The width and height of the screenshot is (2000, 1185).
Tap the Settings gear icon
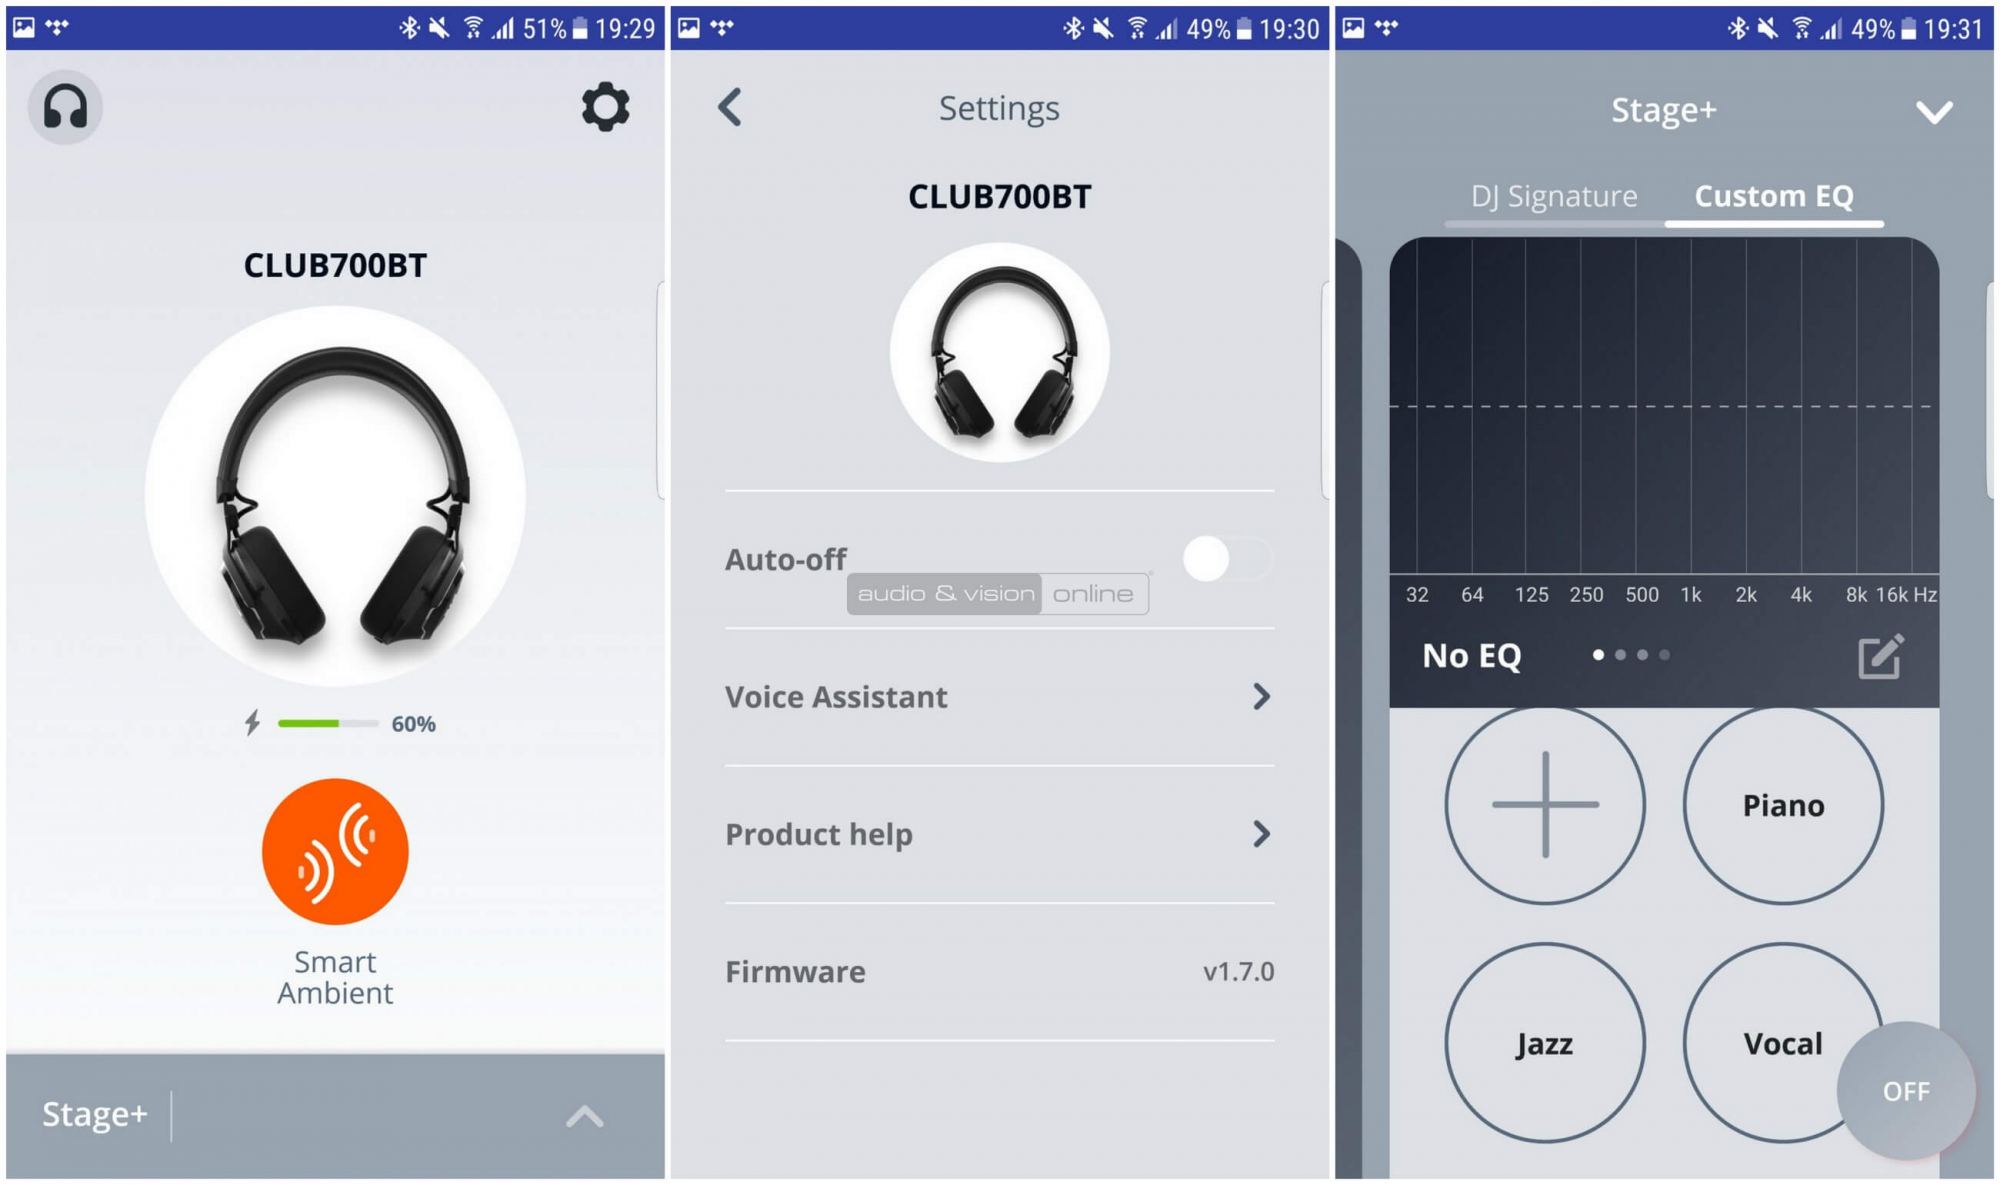[611, 107]
